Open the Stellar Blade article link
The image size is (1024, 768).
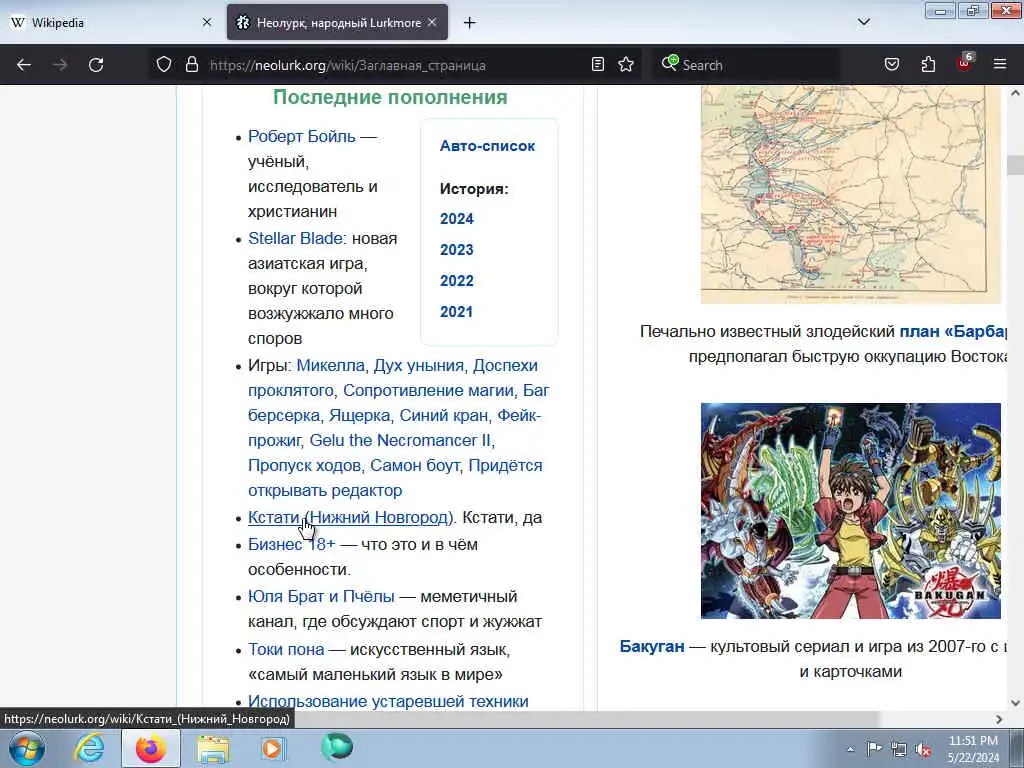pyautogui.click(x=295, y=238)
